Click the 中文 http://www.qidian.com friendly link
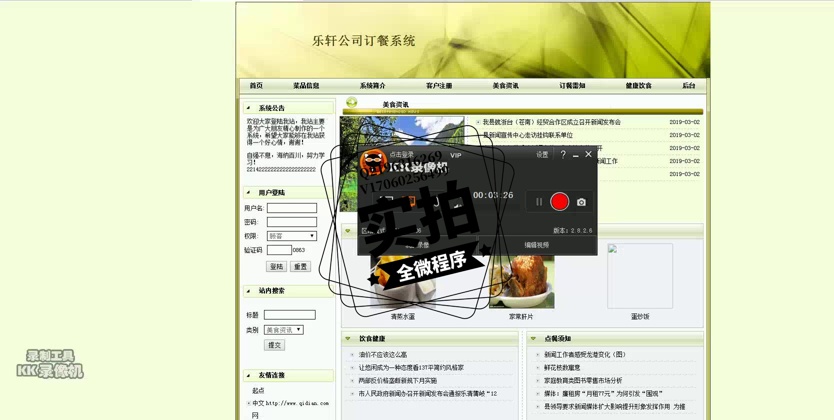The image size is (834, 420). pyautogui.click(x=290, y=403)
